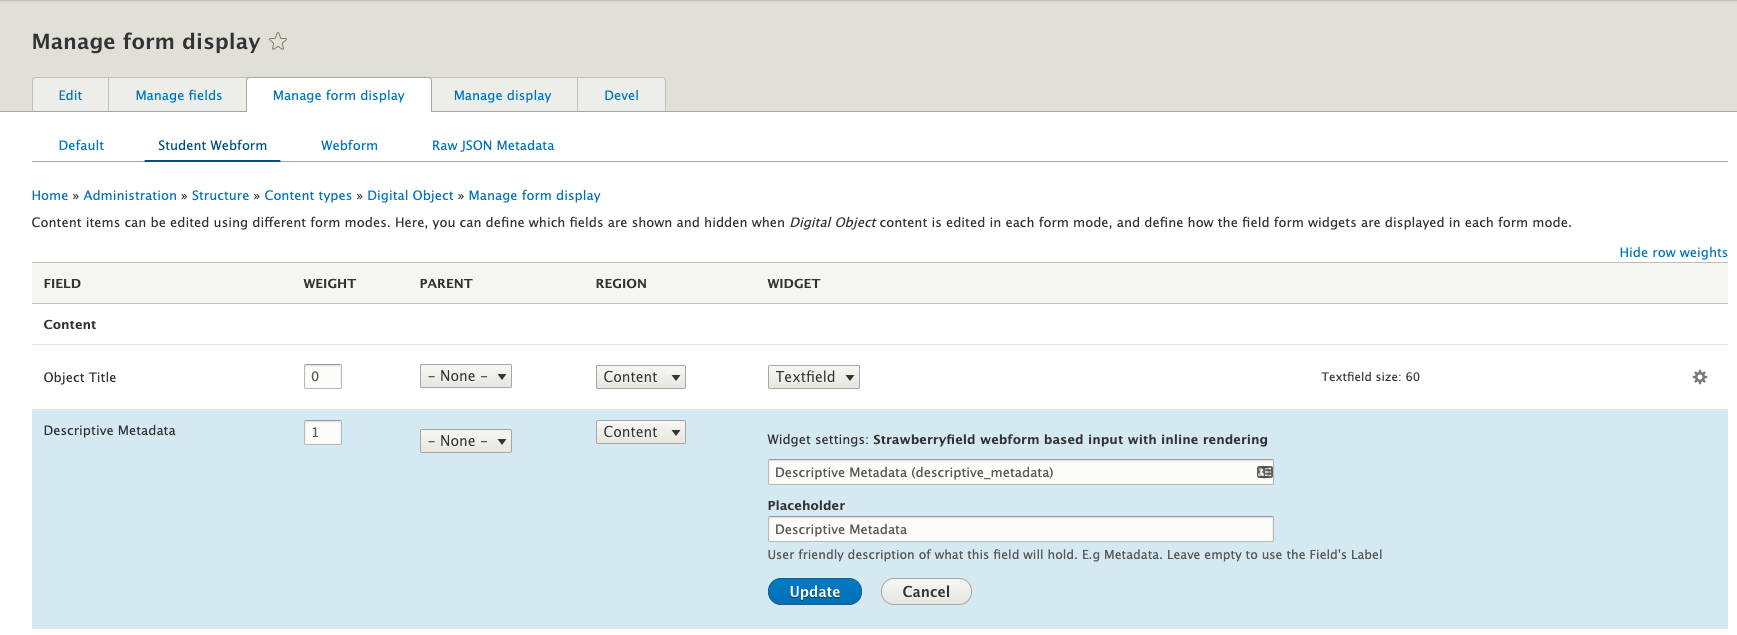This screenshot has width=1737, height=635.
Task: Switch to the Manage fields tab
Action: (179, 95)
